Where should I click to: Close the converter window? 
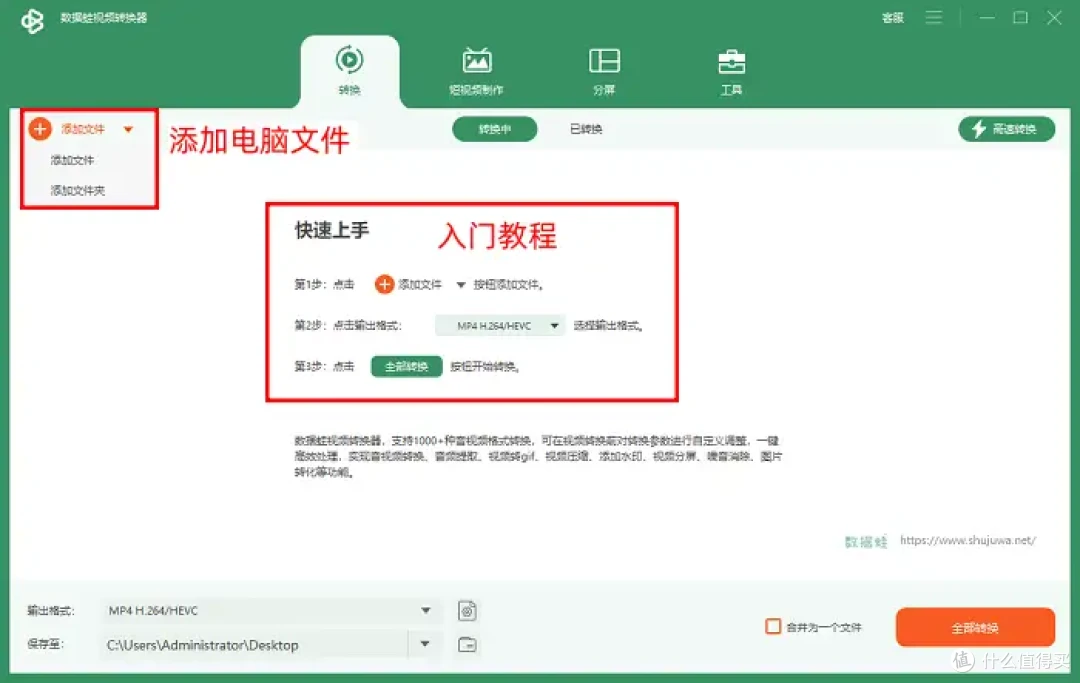pyautogui.click(x=1054, y=18)
